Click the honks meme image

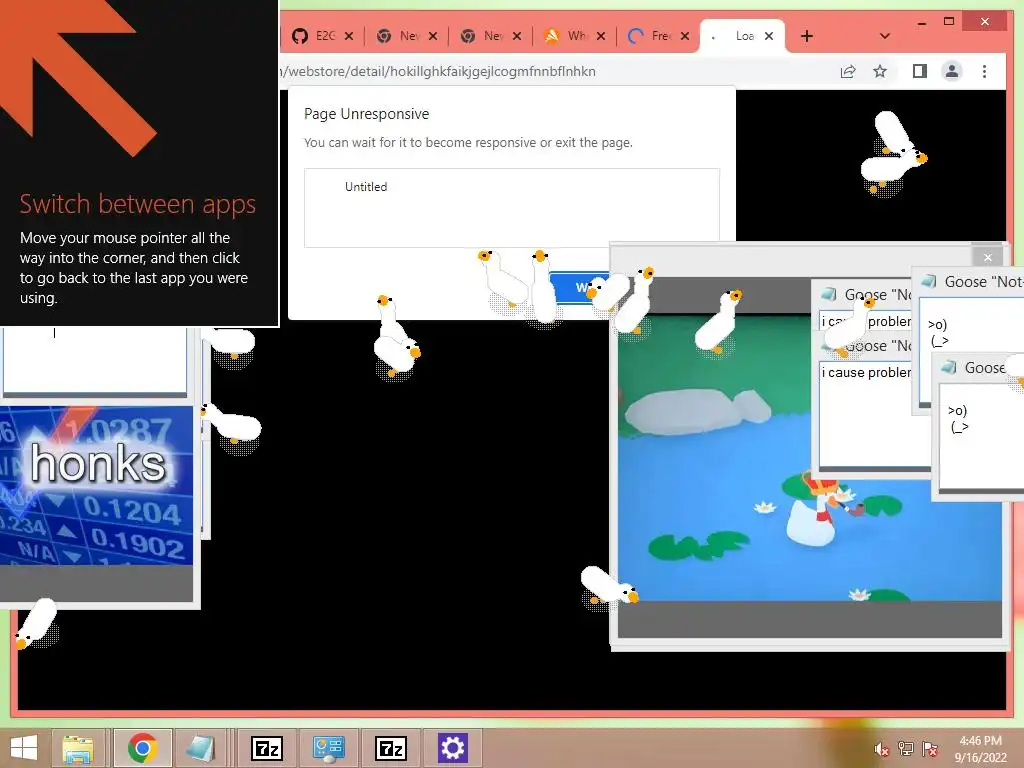97,486
